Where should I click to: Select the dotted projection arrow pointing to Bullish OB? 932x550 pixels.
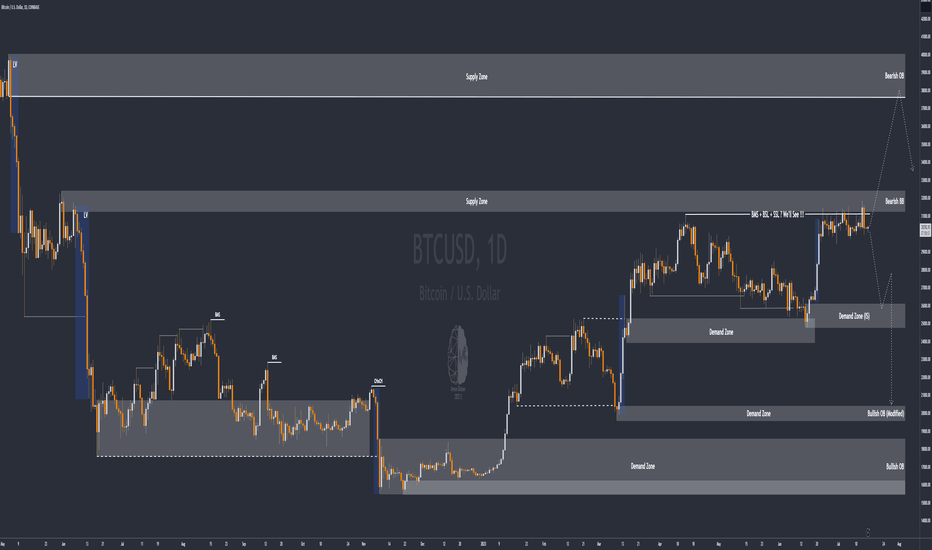891,339
